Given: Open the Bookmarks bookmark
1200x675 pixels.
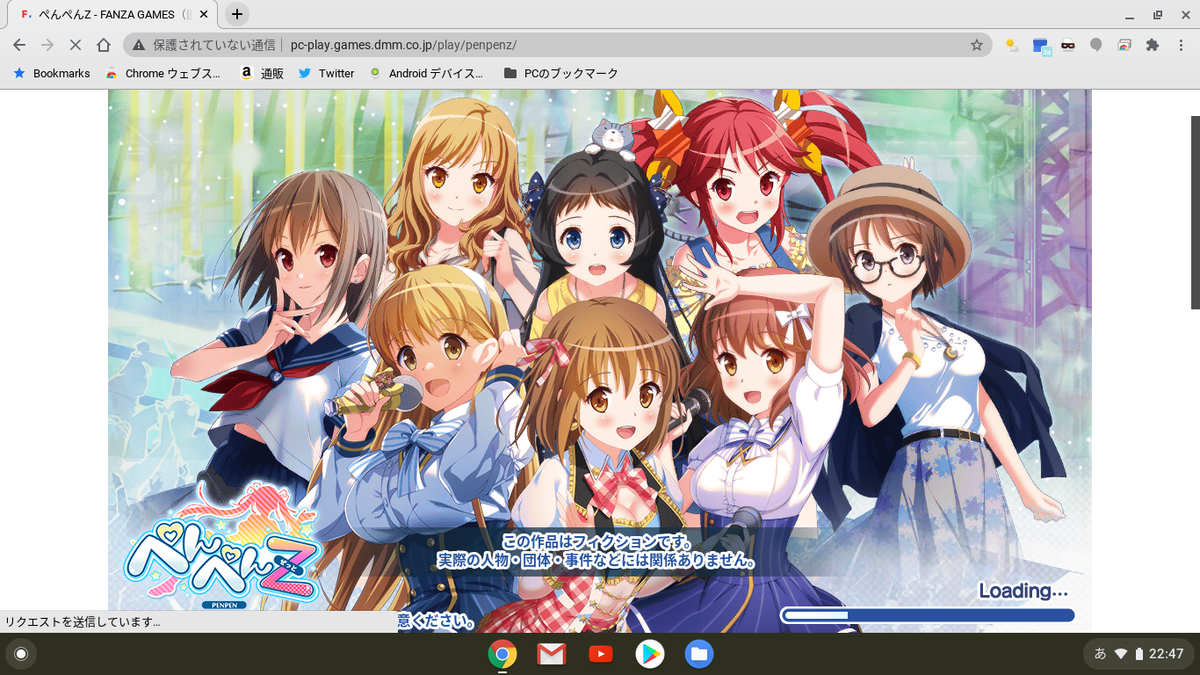Looking at the screenshot, I should coord(51,73).
